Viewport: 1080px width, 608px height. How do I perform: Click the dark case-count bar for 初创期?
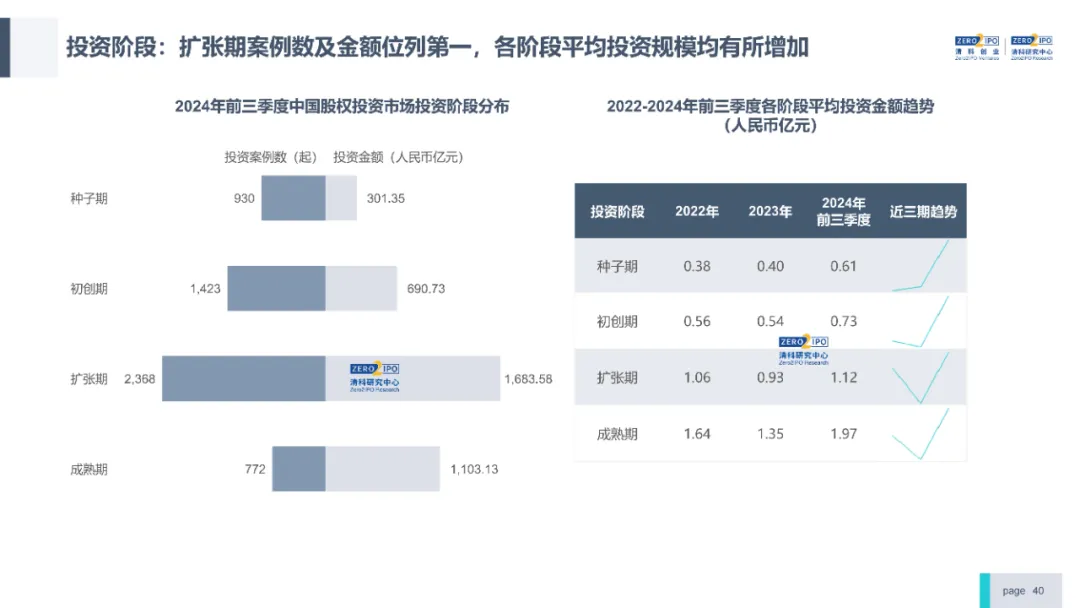277,289
